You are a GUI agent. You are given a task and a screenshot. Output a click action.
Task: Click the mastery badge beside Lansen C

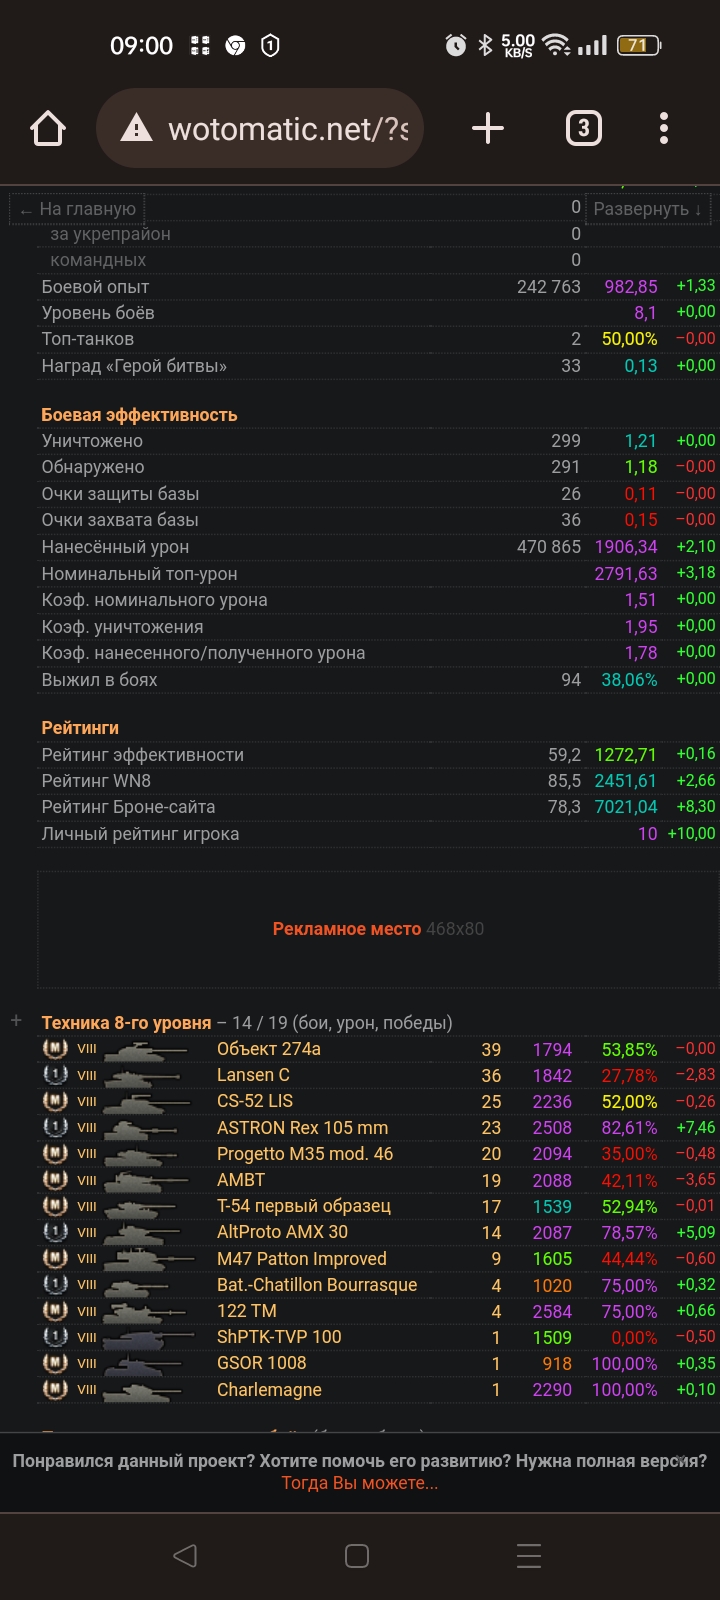click(x=55, y=1075)
